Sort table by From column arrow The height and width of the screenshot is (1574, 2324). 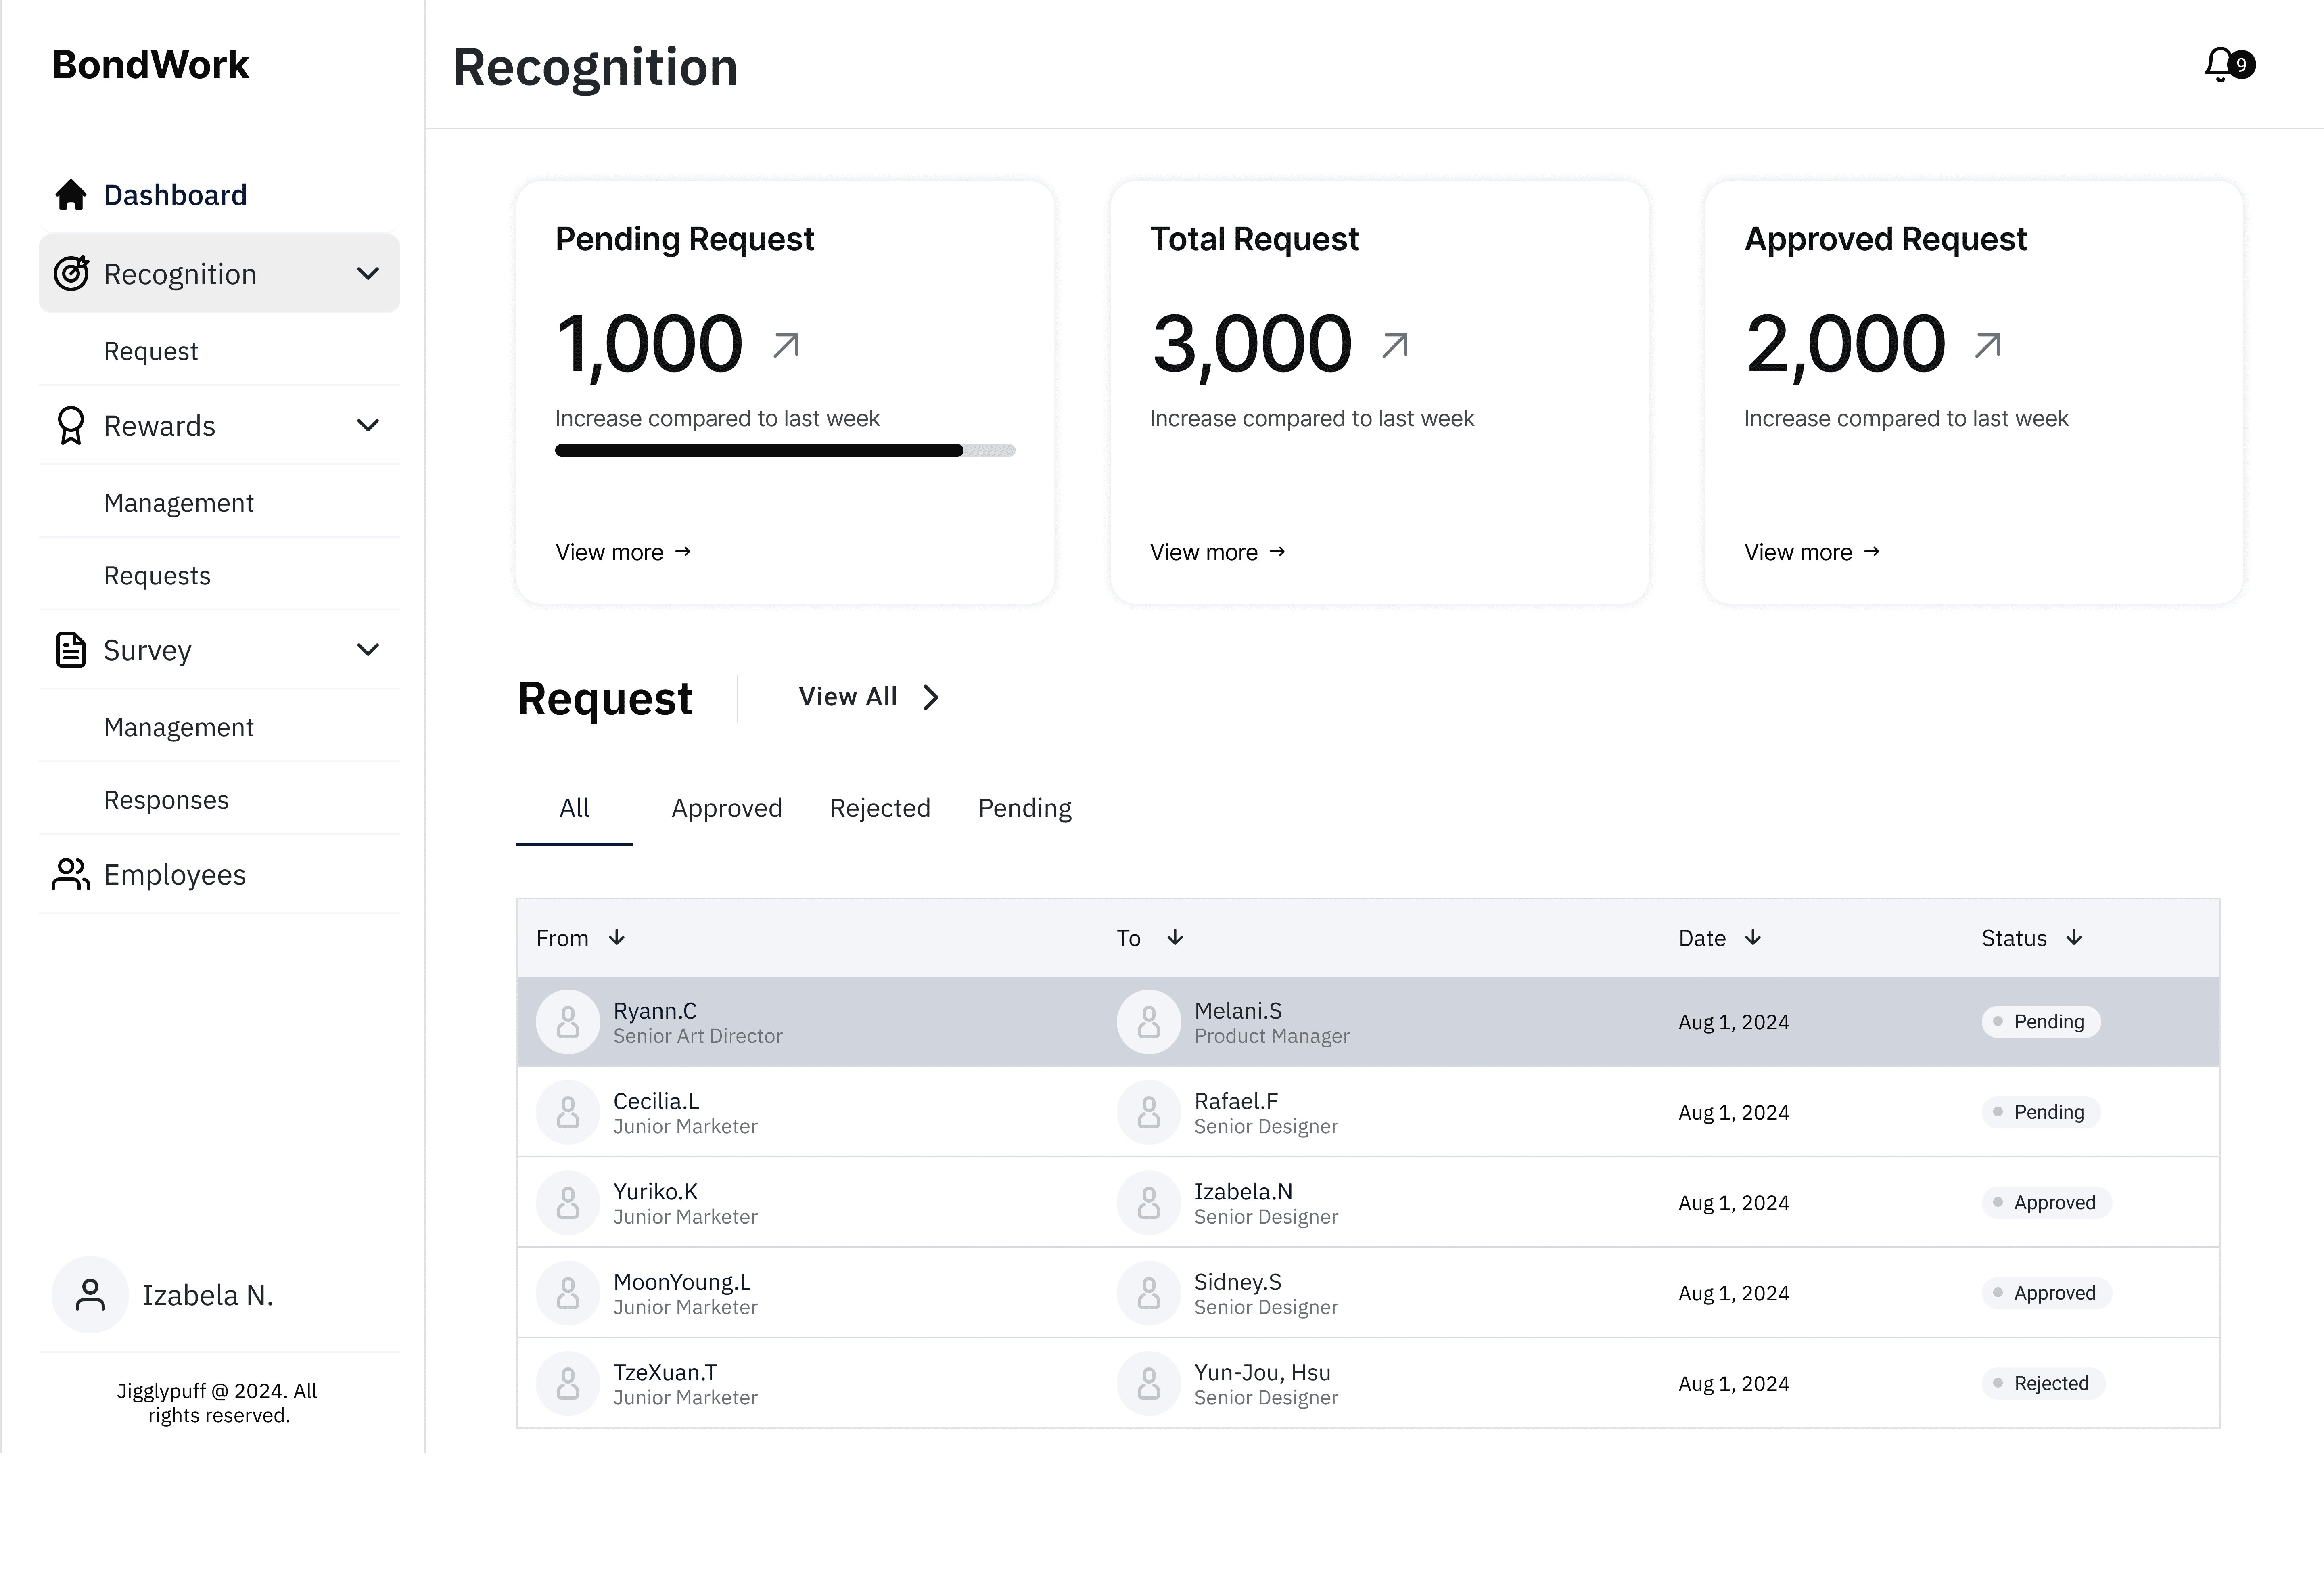617,937
